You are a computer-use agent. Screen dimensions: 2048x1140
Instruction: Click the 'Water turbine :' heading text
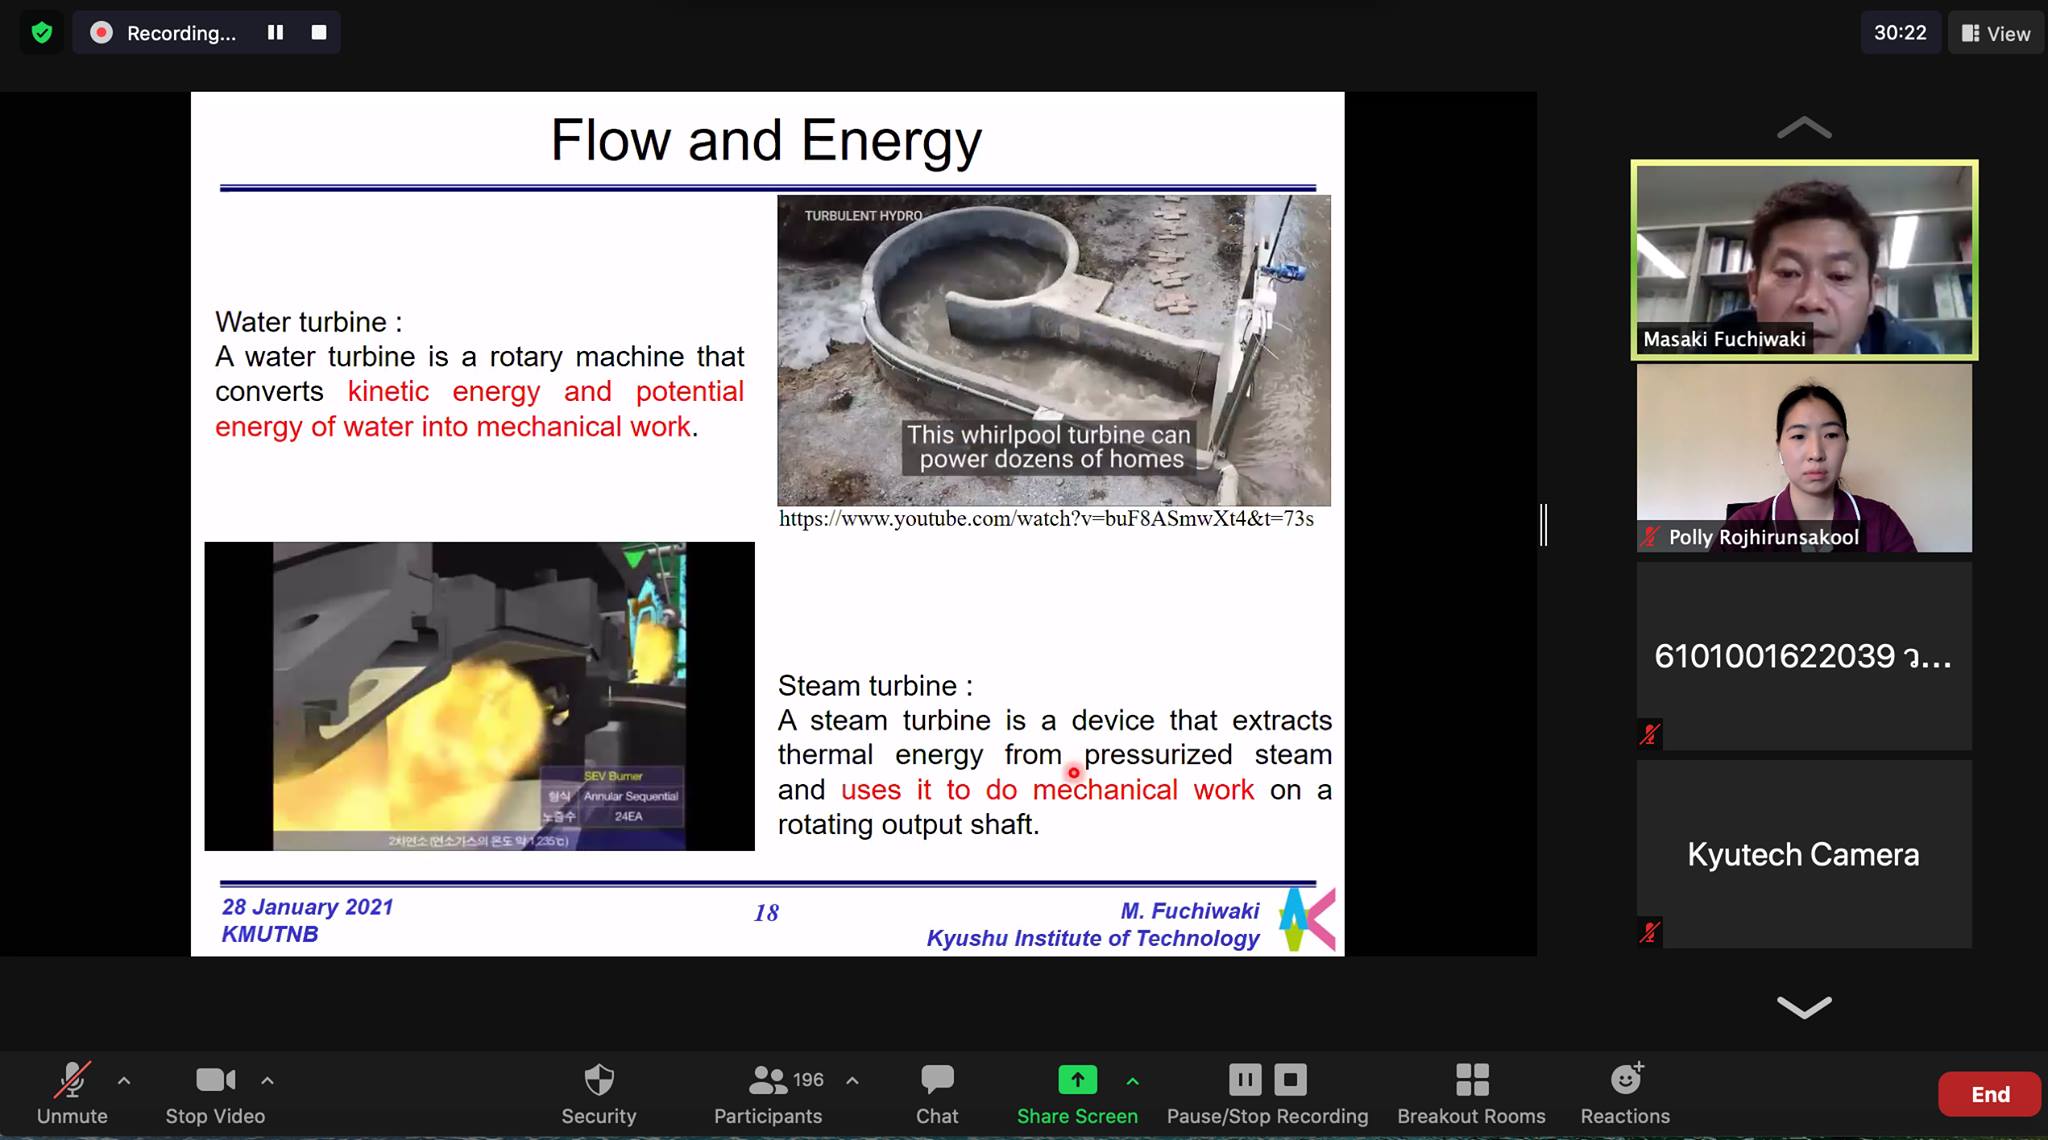[309, 322]
